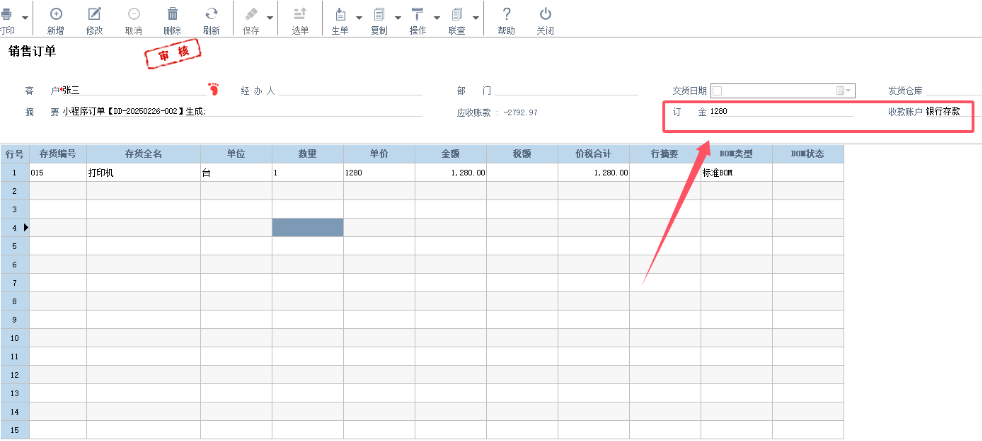Click the 操作 toolbar icon
The image size is (982, 441).
(418, 14)
